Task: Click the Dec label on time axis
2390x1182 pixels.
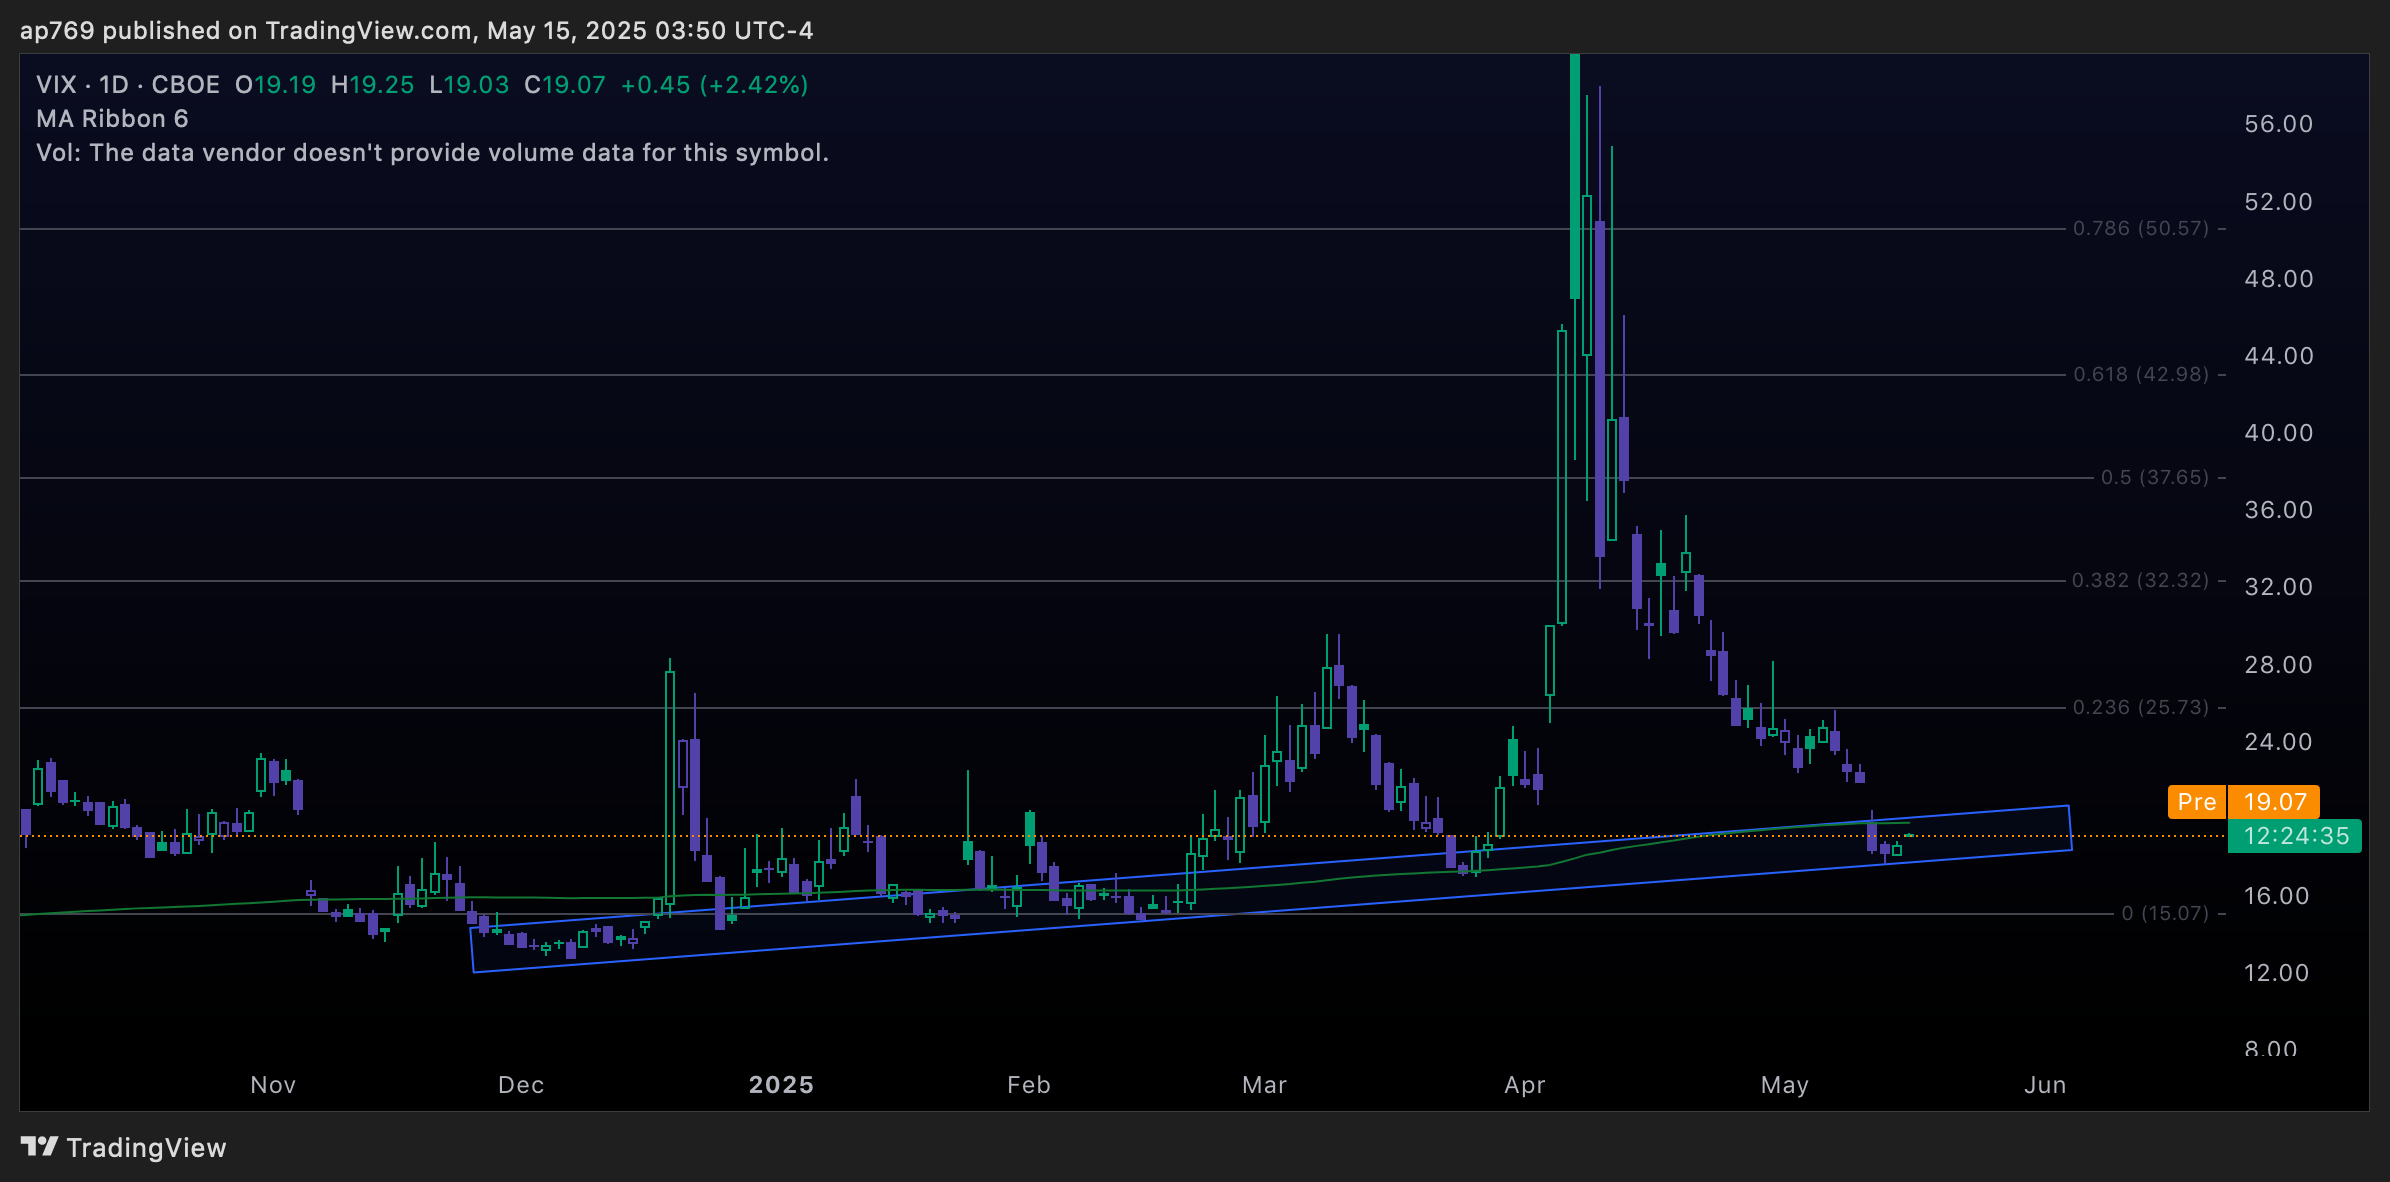Action: tap(521, 1085)
